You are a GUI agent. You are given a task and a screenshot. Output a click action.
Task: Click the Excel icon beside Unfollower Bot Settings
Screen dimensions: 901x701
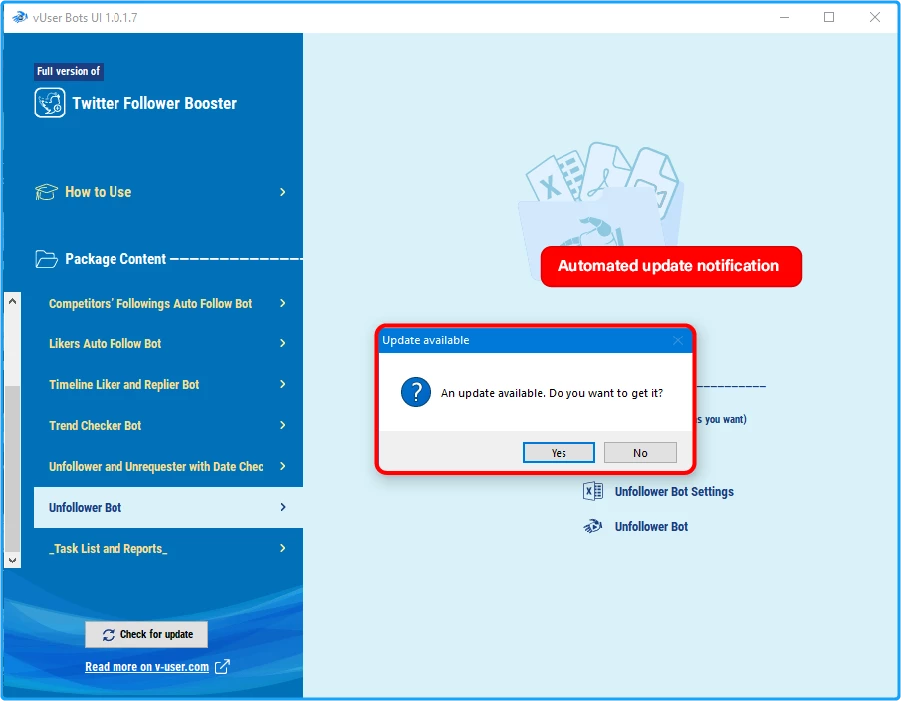click(592, 491)
